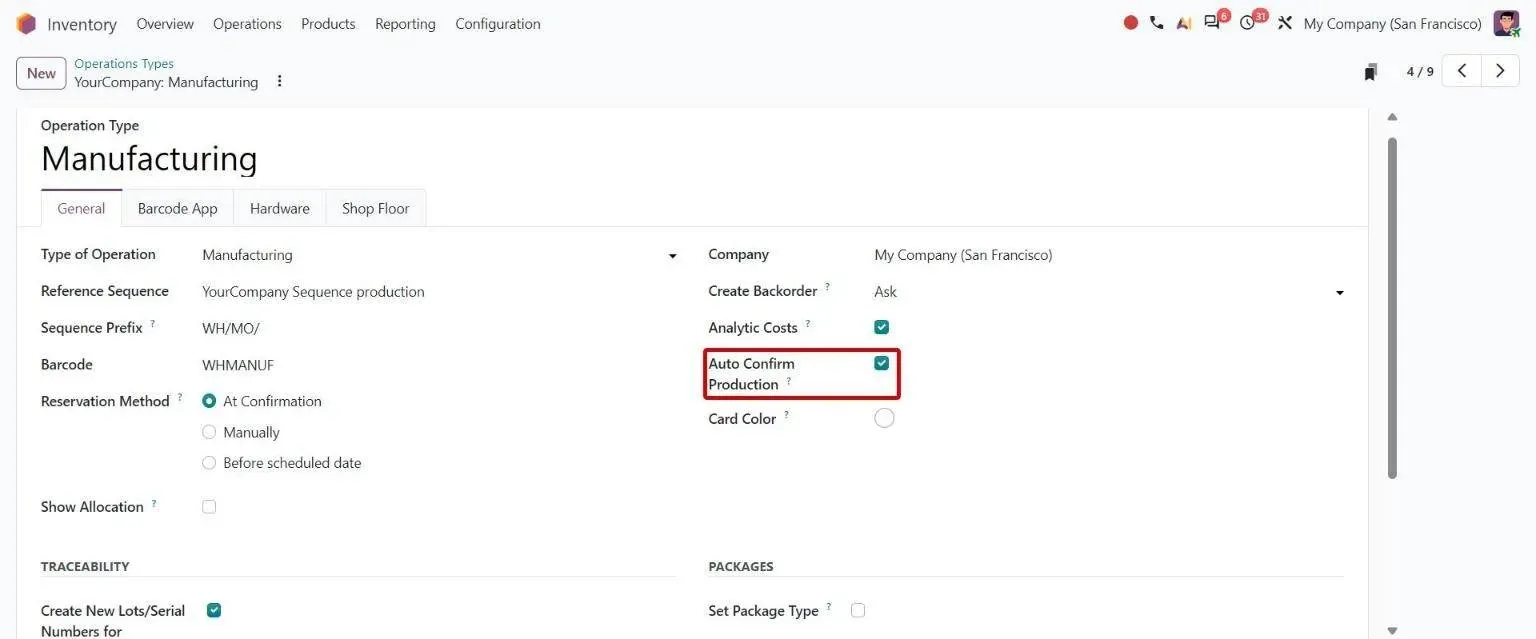The image size is (1536, 639).
Task: Open the AI assistant icon in top bar
Action: click(1184, 23)
